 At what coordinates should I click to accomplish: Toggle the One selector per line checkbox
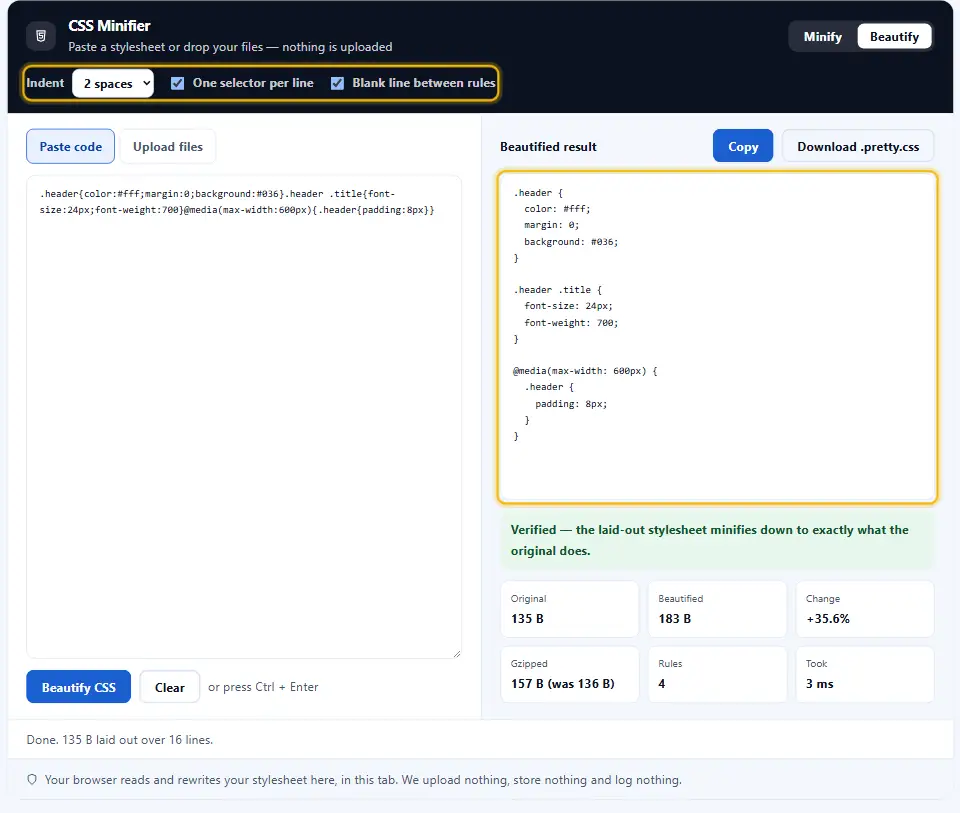178,83
